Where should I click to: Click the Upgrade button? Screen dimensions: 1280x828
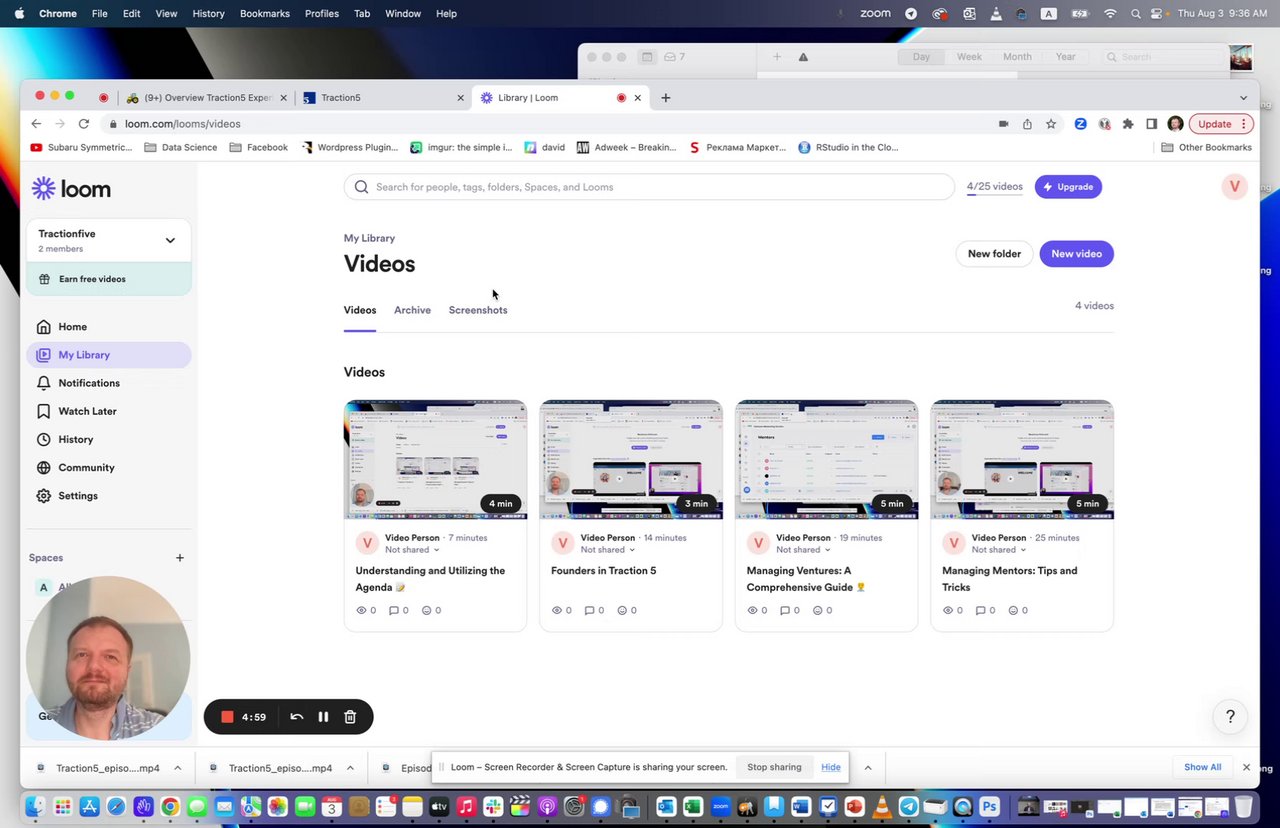click(1068, 187)
